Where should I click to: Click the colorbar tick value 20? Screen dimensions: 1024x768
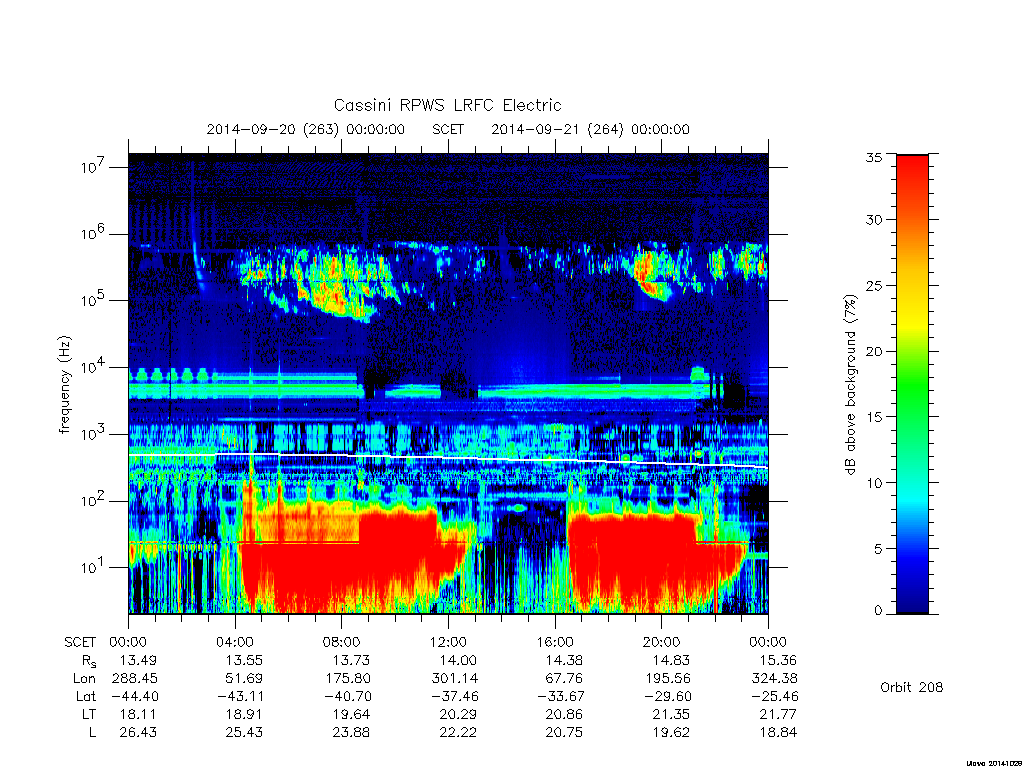(x=874, y=351)
